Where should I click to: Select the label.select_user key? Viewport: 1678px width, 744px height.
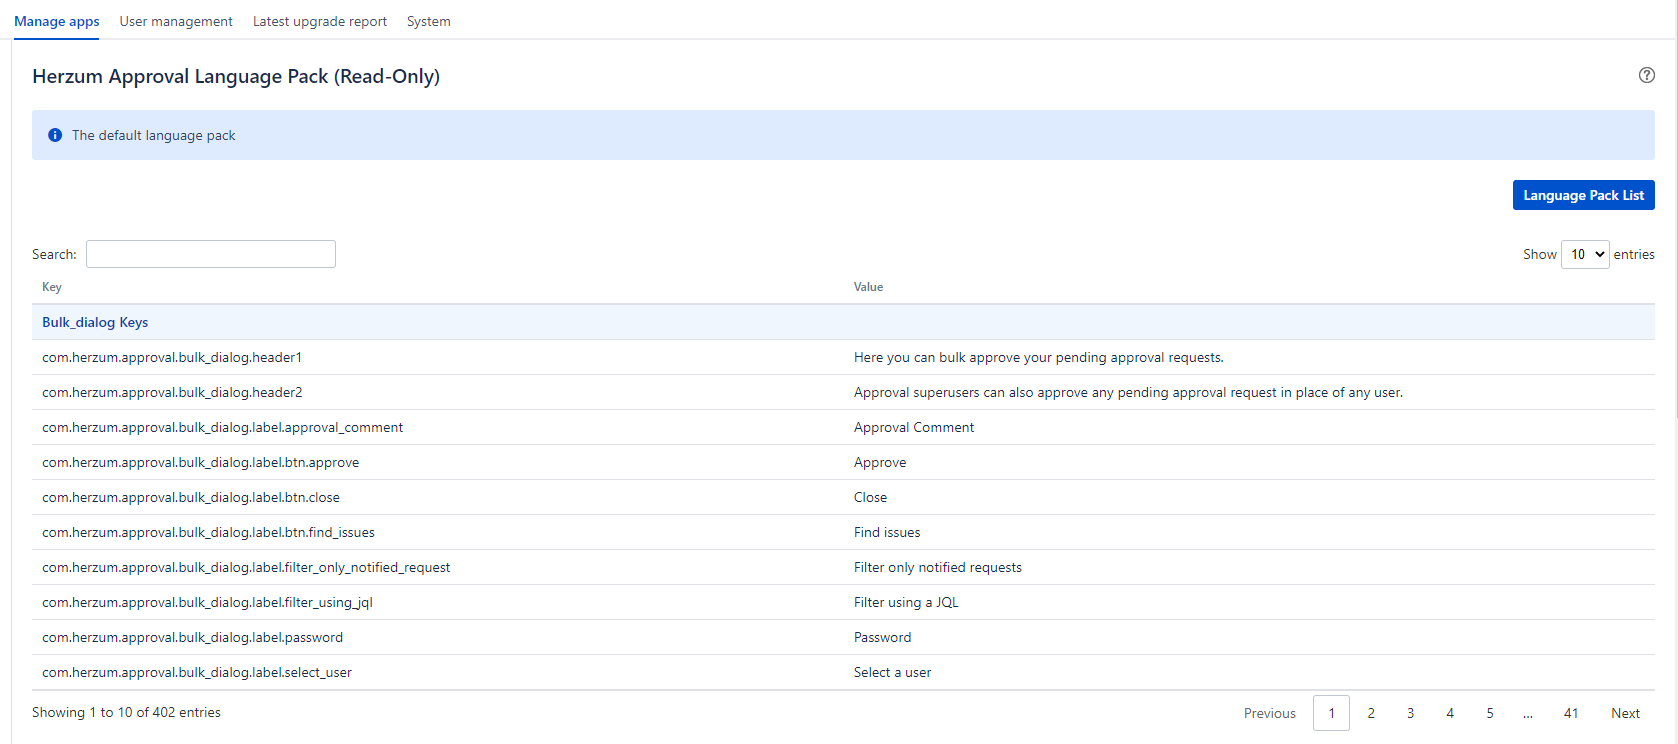pos(197,672)
